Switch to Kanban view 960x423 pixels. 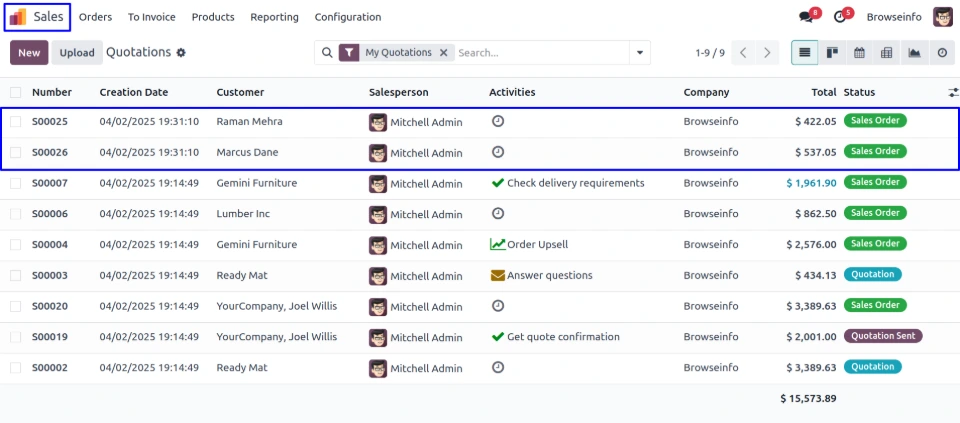pyautogui.click(x=831, y=53)
